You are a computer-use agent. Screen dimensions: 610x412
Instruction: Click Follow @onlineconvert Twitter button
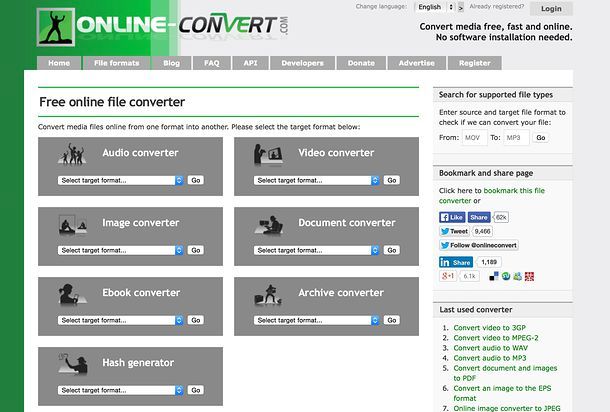pos(479,245)
